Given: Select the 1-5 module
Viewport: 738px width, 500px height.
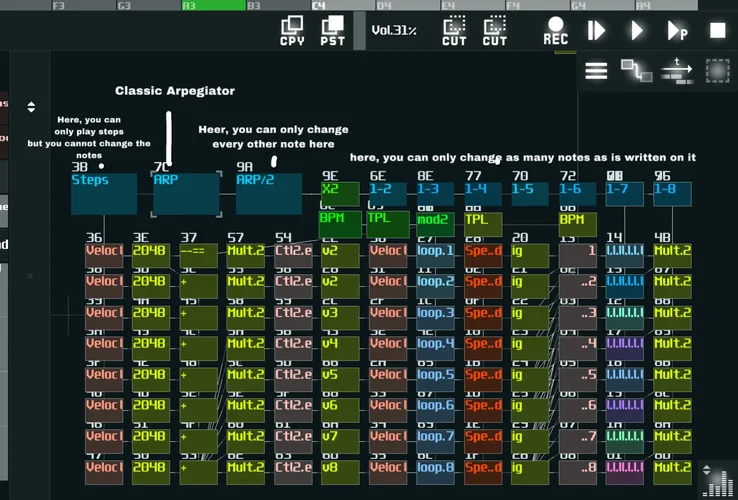Looking at the screenshot, I should [530, 194].
